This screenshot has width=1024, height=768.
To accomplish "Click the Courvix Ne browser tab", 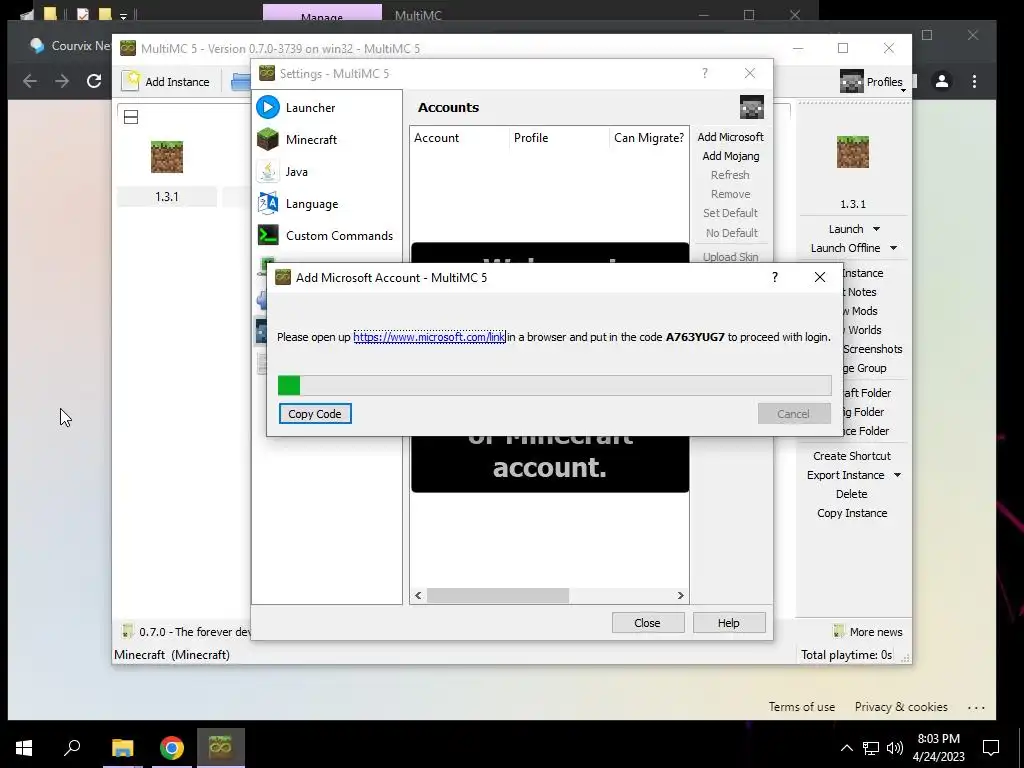I will coord(69,46).
